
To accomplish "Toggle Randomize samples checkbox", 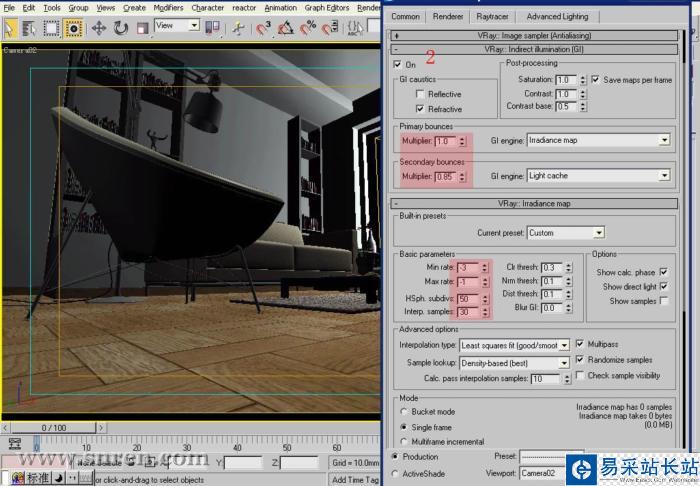I will point(579,359).
